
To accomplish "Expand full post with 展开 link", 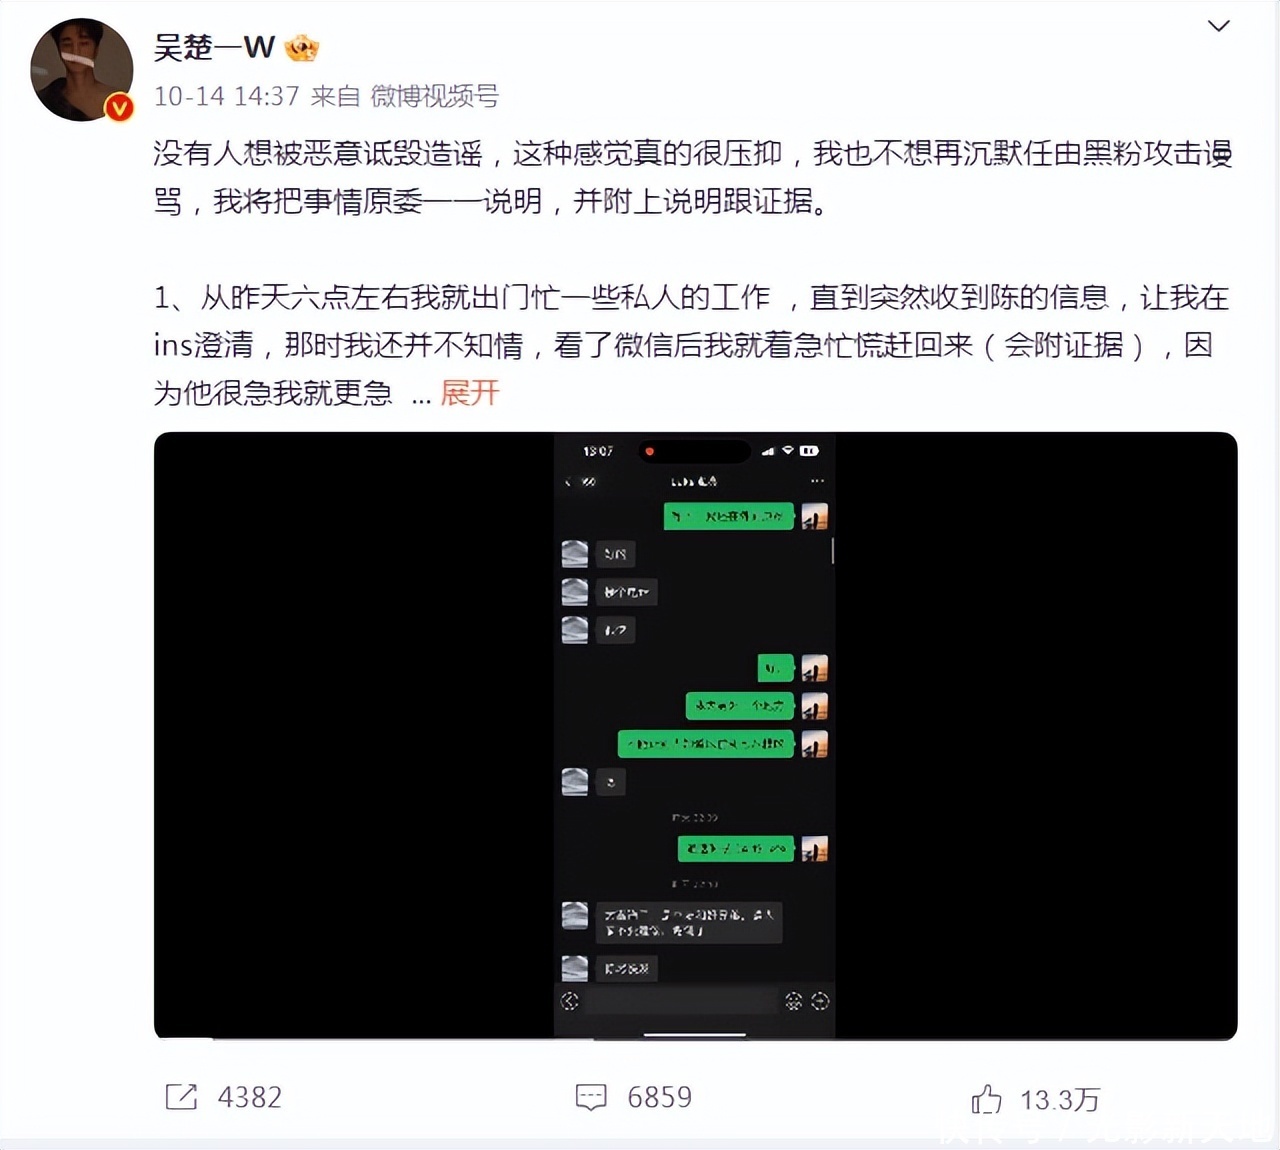I will click(x=469, y=393).
